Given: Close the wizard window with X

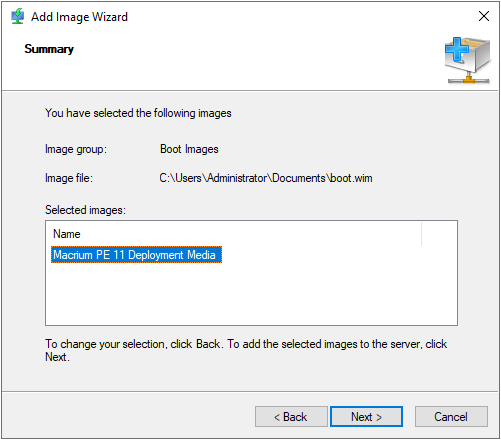Looking at the screenshot, I should click(x=484, y=16).
